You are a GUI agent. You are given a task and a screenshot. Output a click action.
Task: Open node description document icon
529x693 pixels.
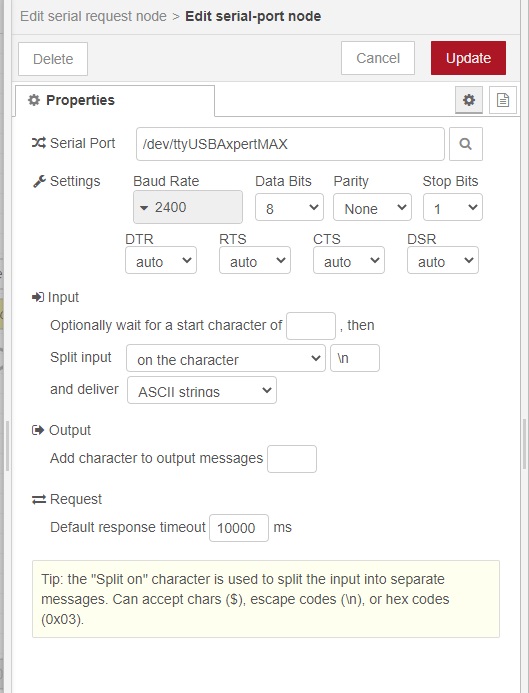pyautogui.click(x=502, y=100)
